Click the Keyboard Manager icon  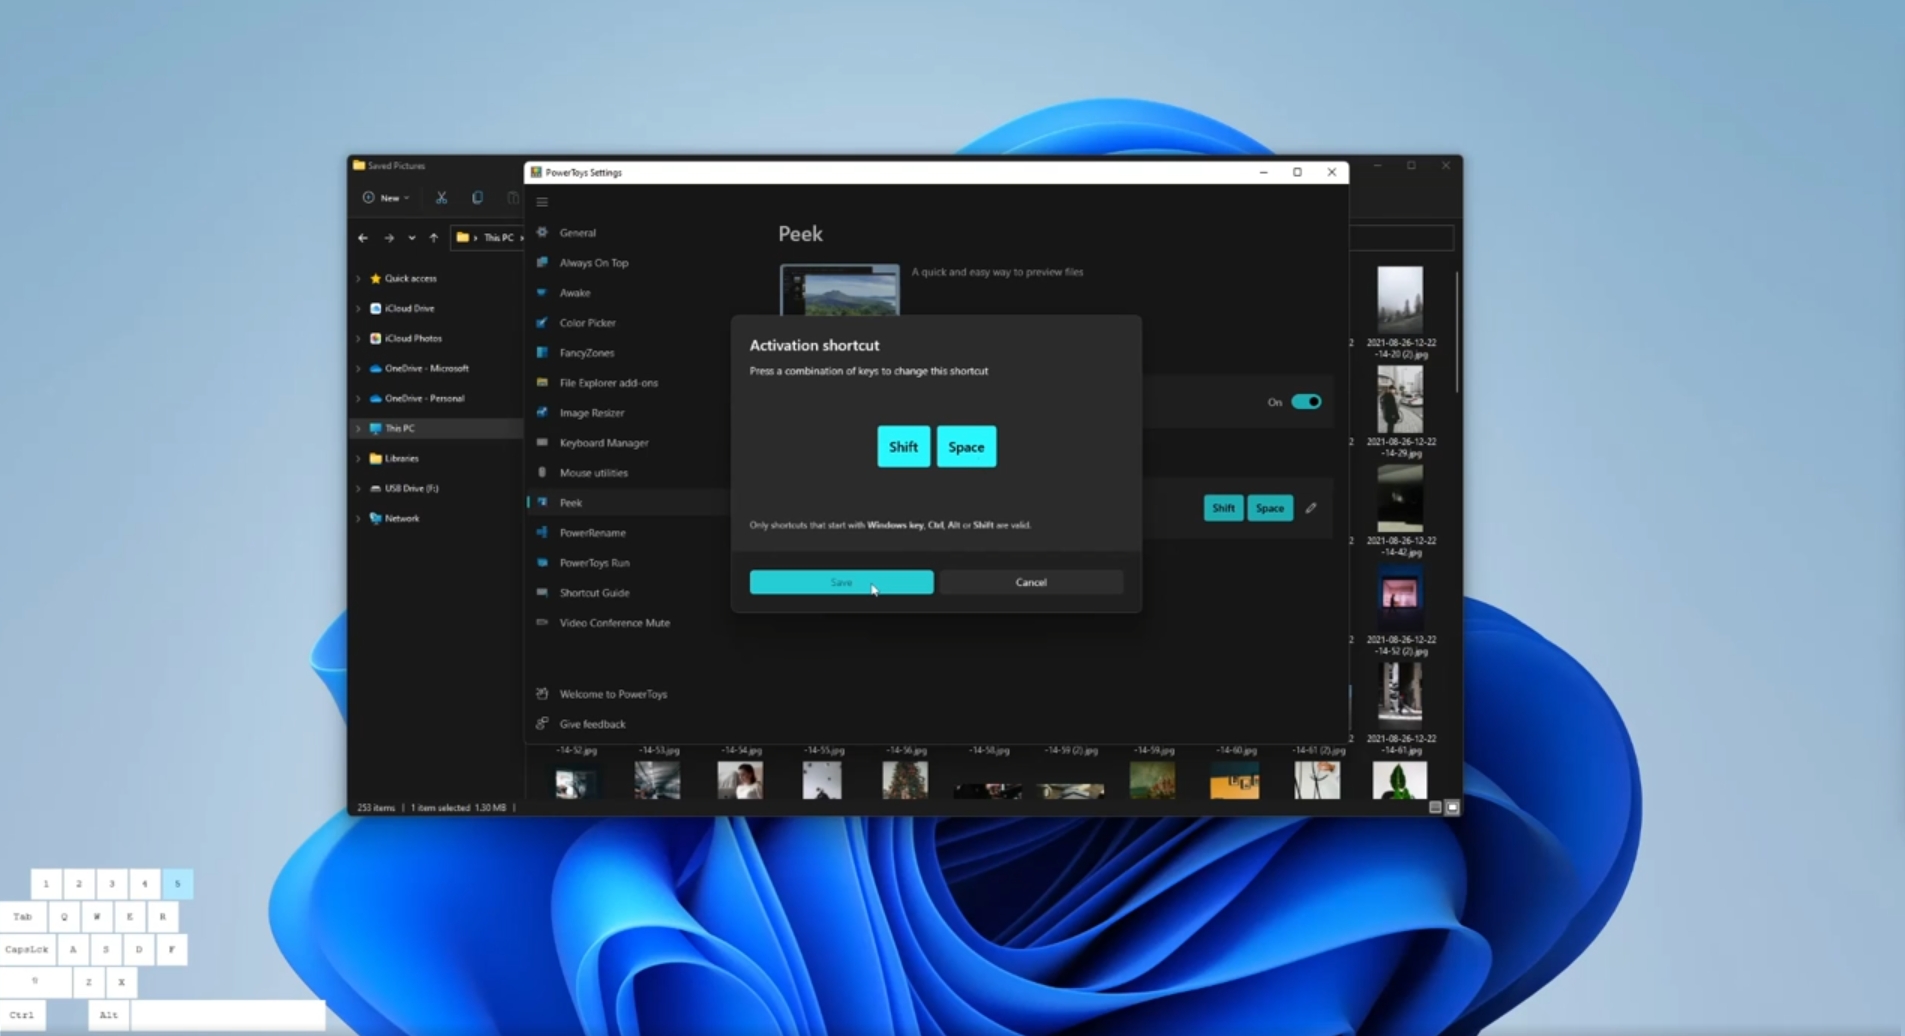coord(542,442)
